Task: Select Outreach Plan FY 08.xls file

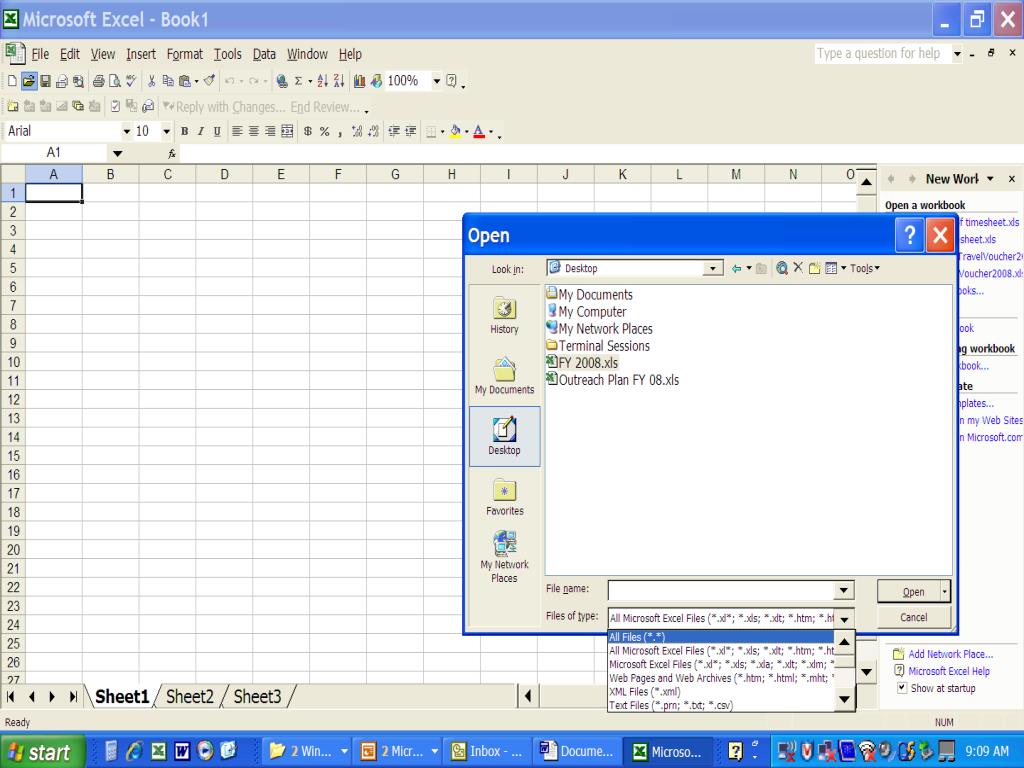Action: (613, 380)
